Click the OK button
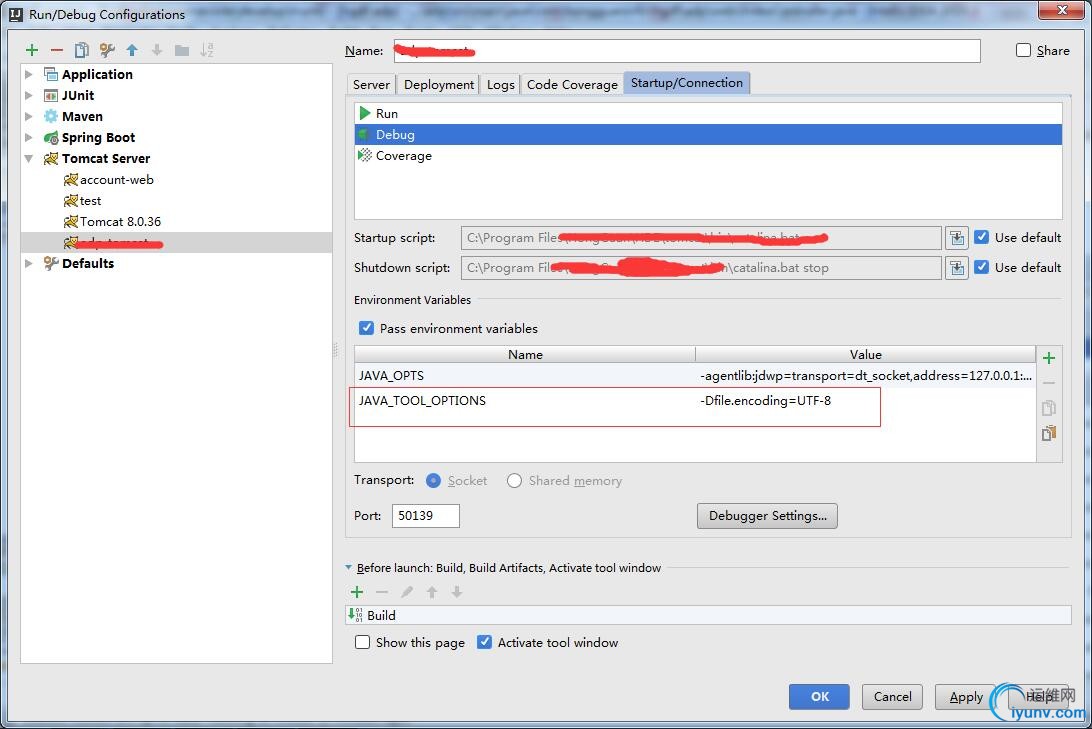The width and height of the screenshot is (1092, 729). coord(819,696)
